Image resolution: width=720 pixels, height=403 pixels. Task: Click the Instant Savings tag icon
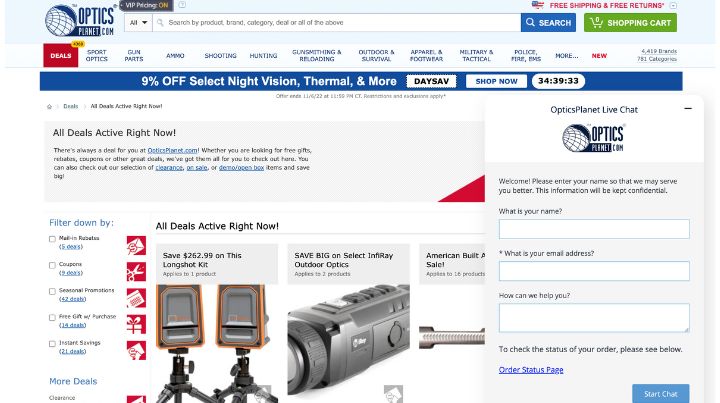(x=136, y=350)
